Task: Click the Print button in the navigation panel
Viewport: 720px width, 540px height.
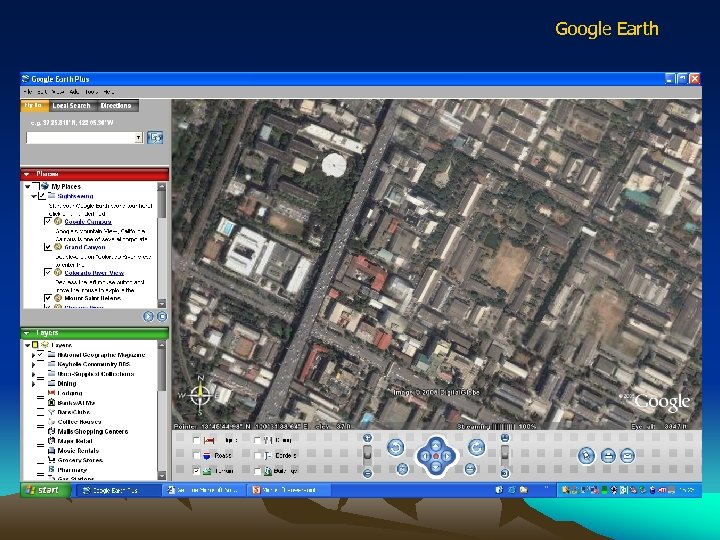Action: pos(608,456)
